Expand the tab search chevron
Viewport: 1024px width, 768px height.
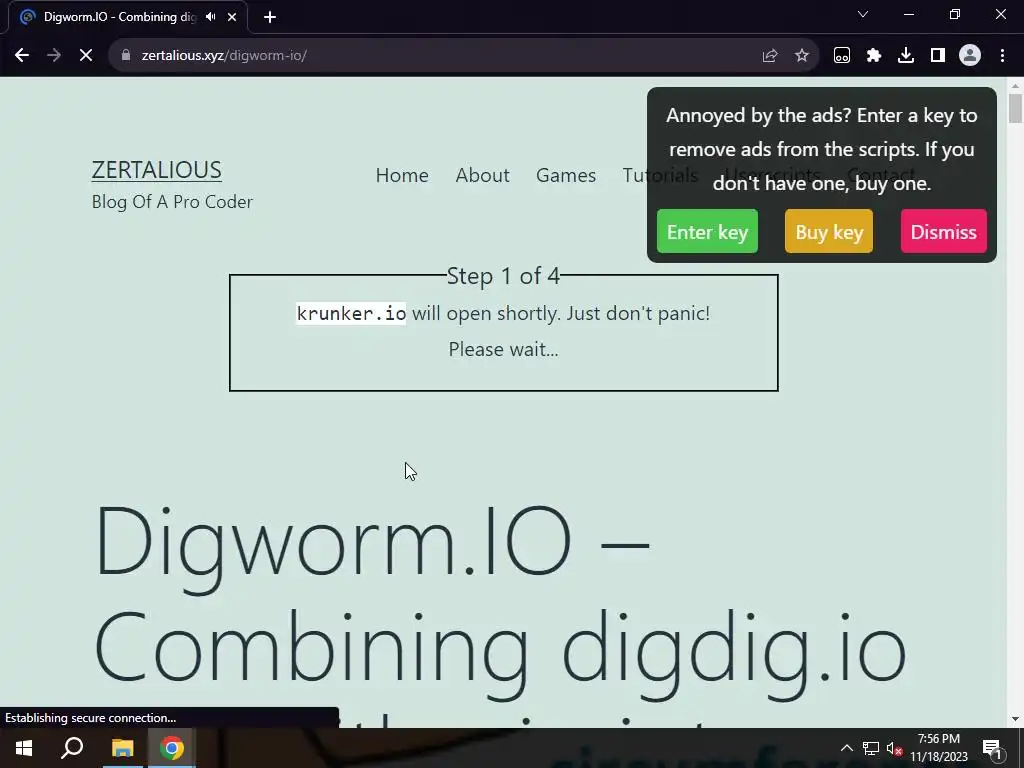(x=863, y=14)
